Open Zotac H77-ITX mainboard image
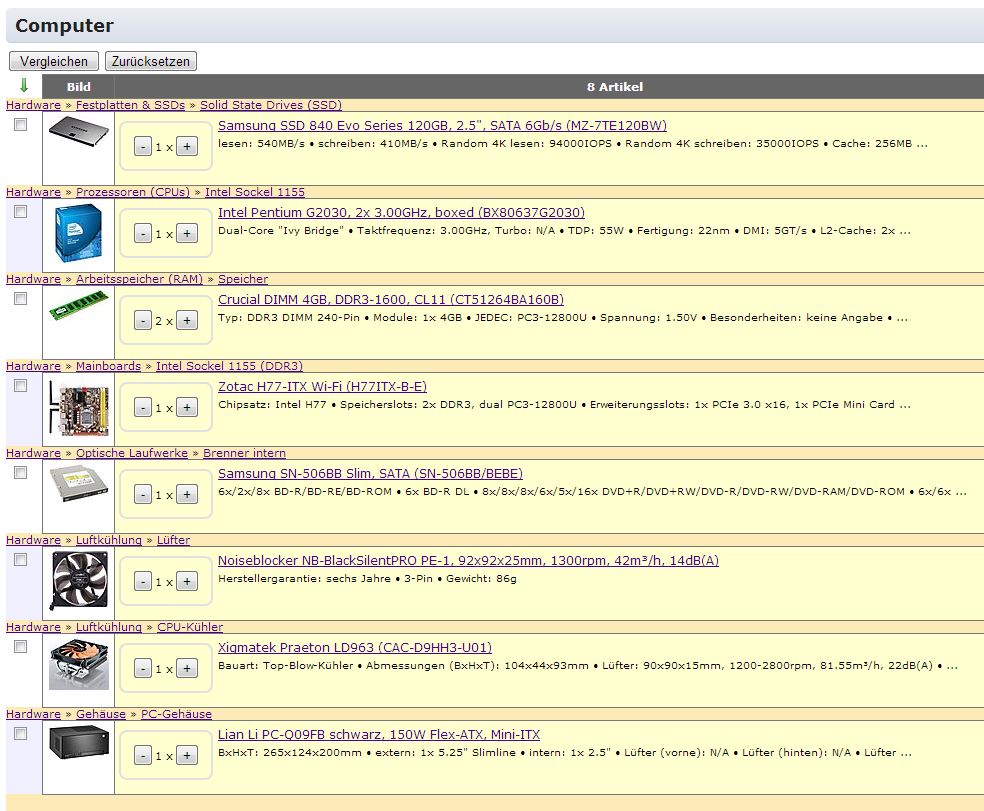 click(x=78, y=409)
